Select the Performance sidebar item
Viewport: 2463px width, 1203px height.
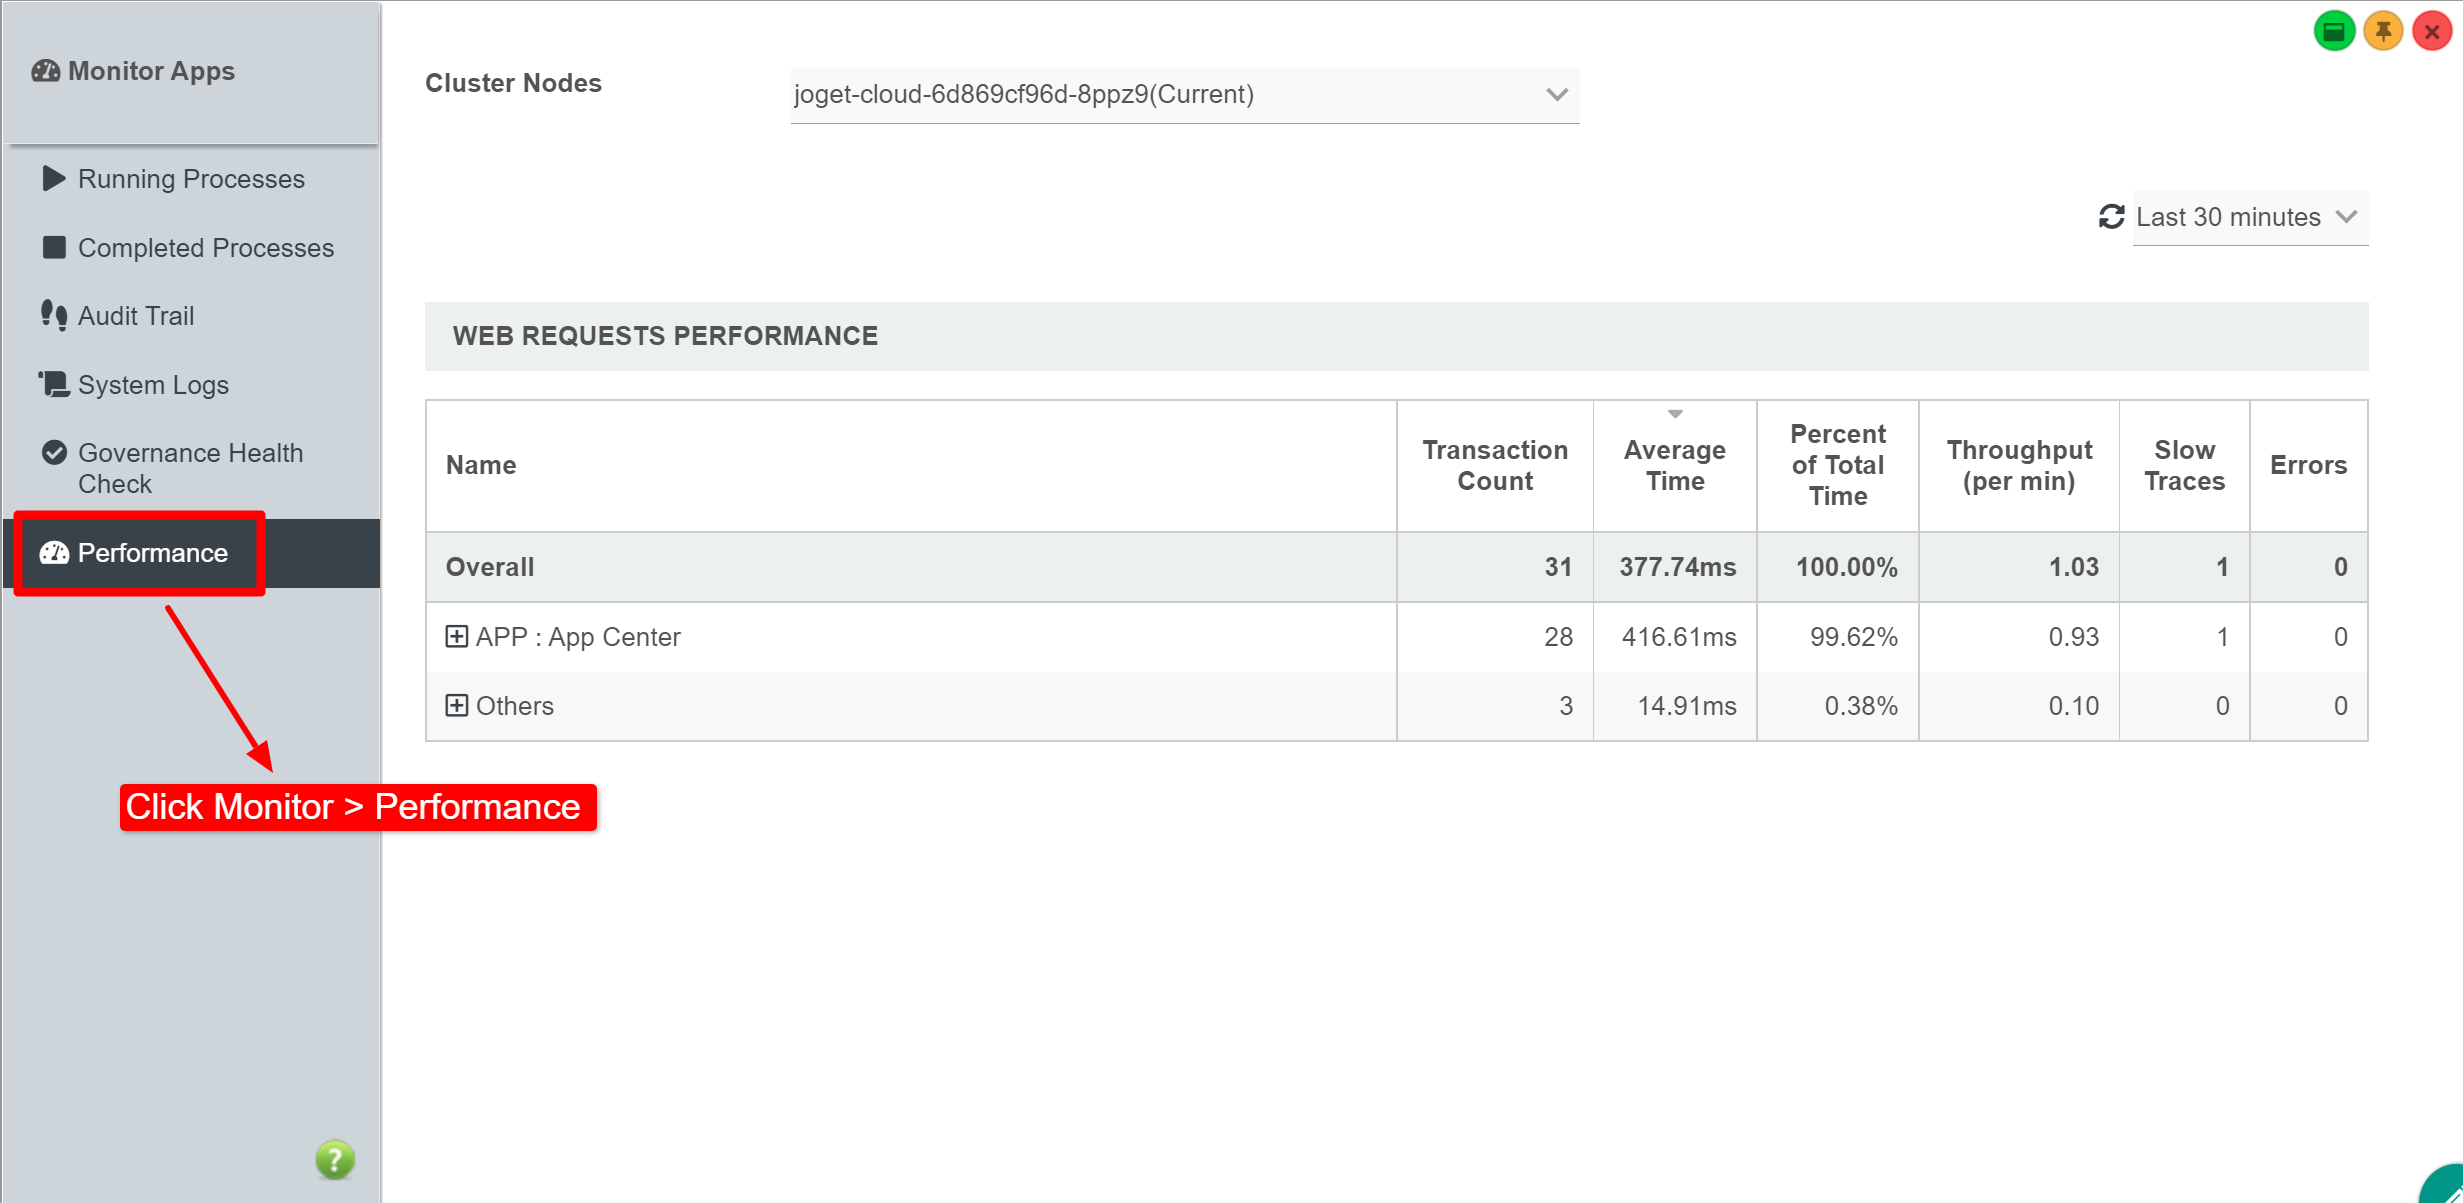tap(153, 553)
